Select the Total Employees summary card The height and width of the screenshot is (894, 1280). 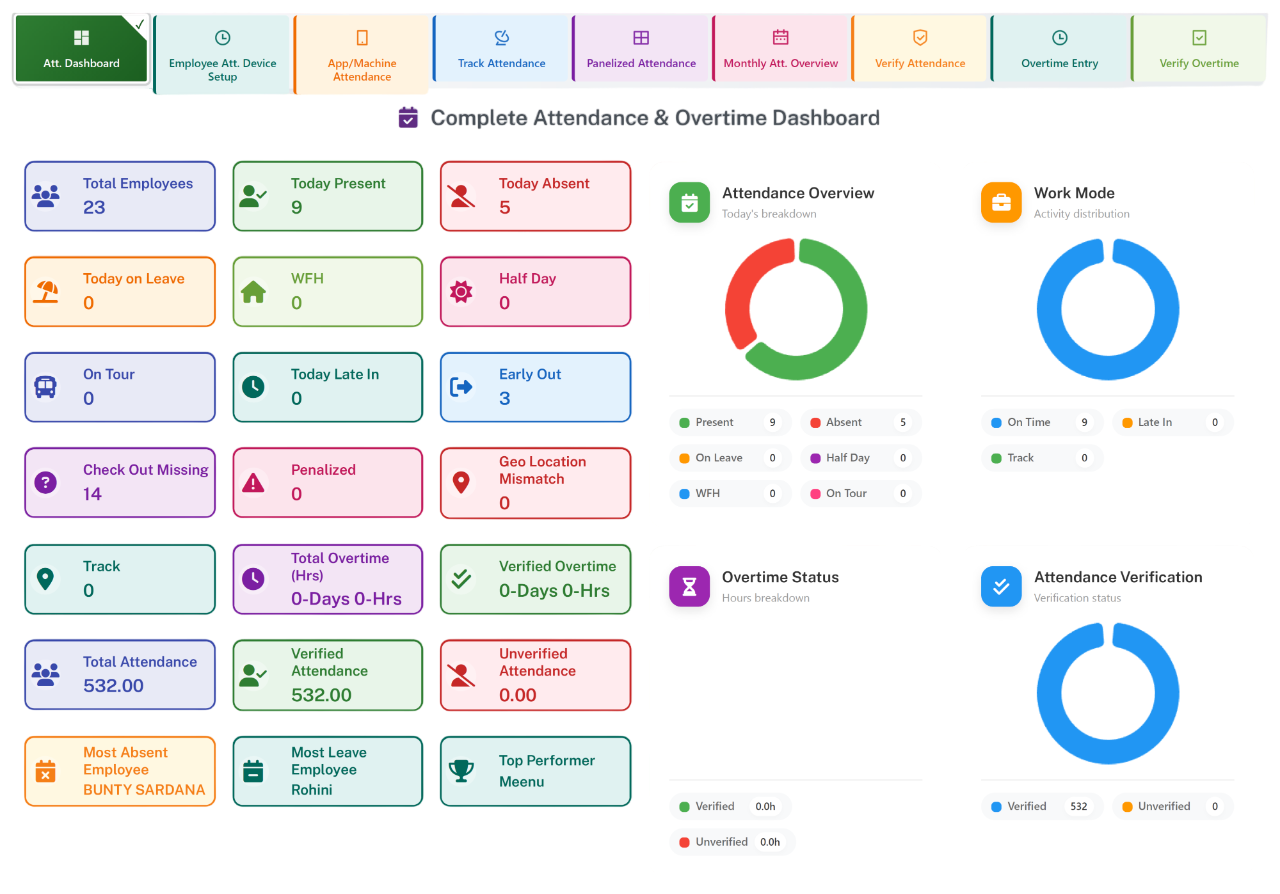tap(119, 196)
